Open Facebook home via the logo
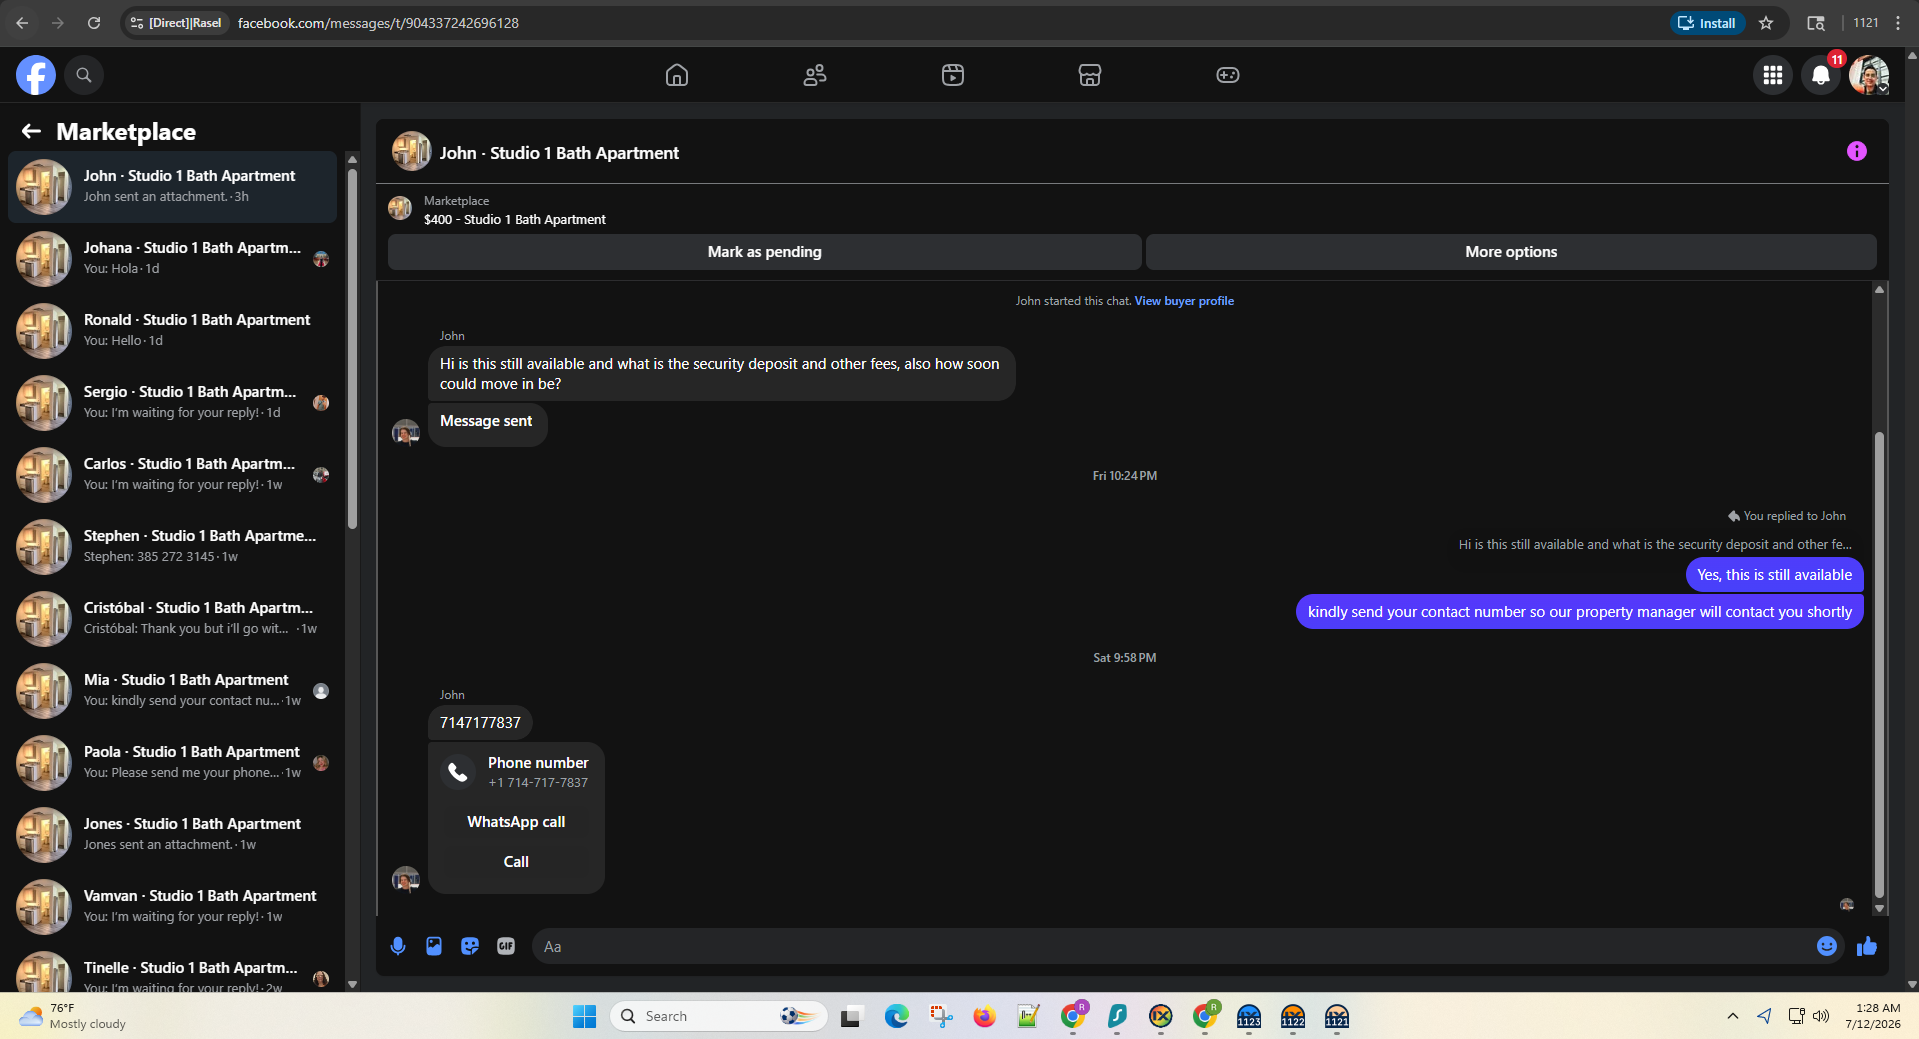The image size is (1919, 1039). click(x=36, y=75)
